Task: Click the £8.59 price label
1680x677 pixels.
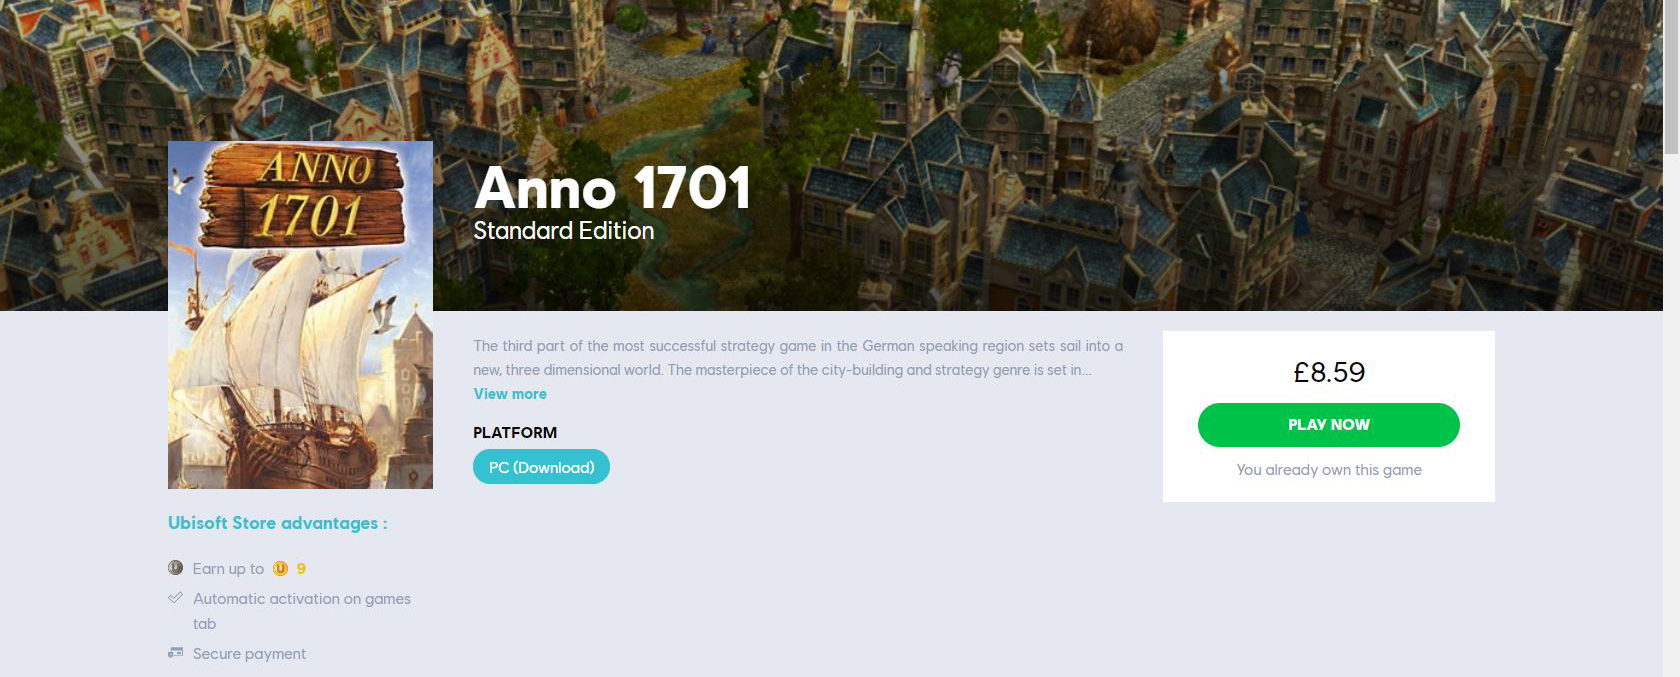Action: click(1328, 372)
